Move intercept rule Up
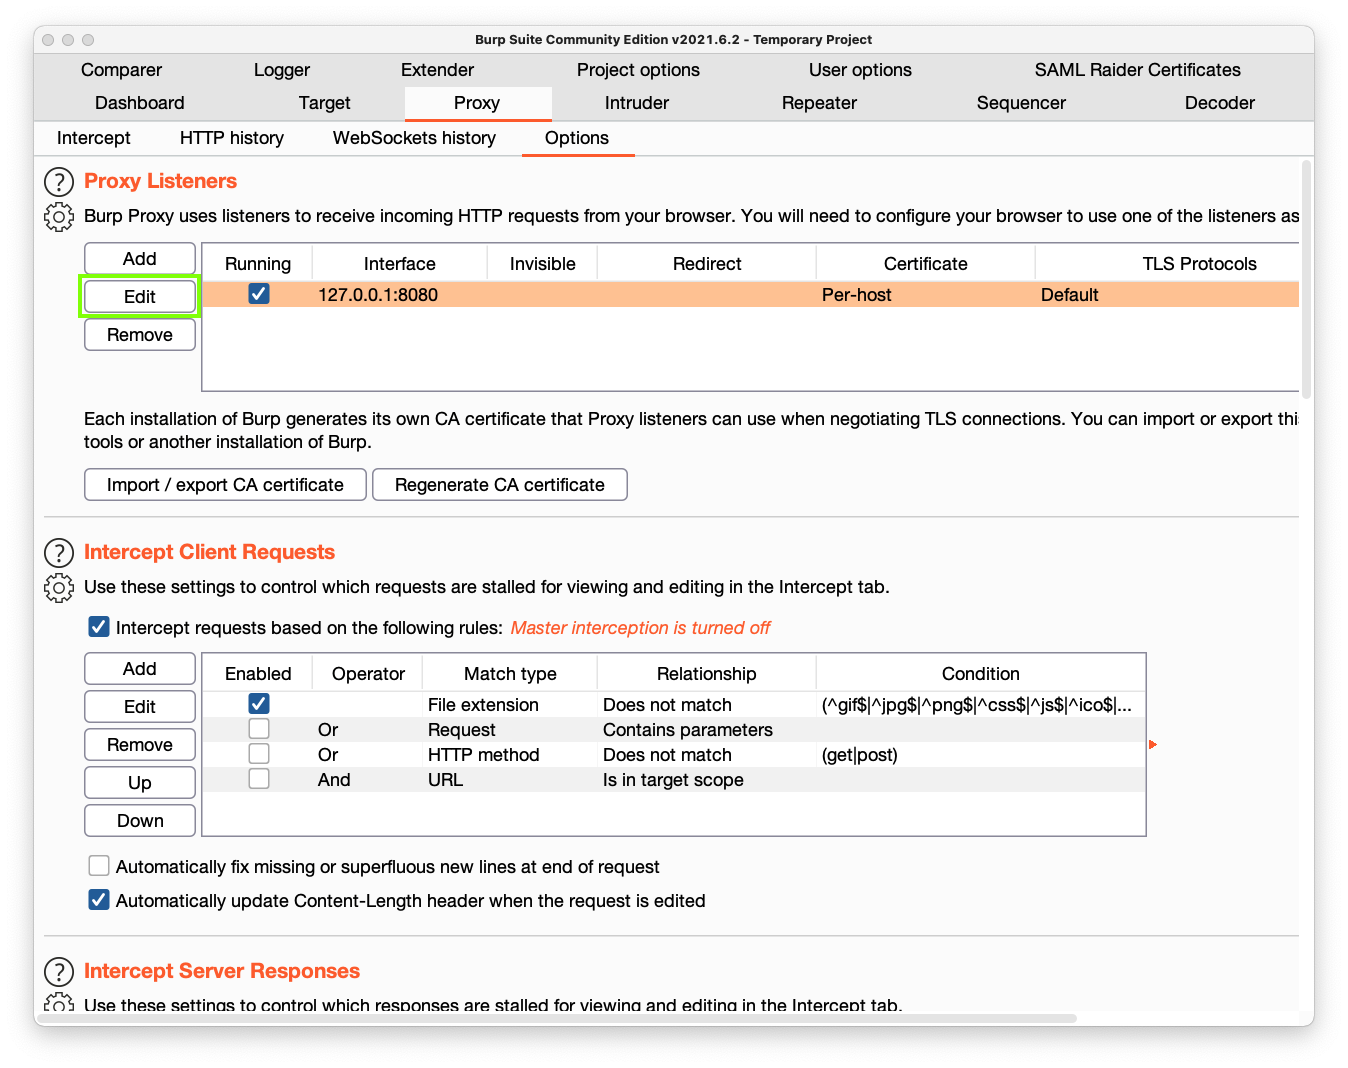This screenshot has height=1068, width=1348. [x=140, y=783]
